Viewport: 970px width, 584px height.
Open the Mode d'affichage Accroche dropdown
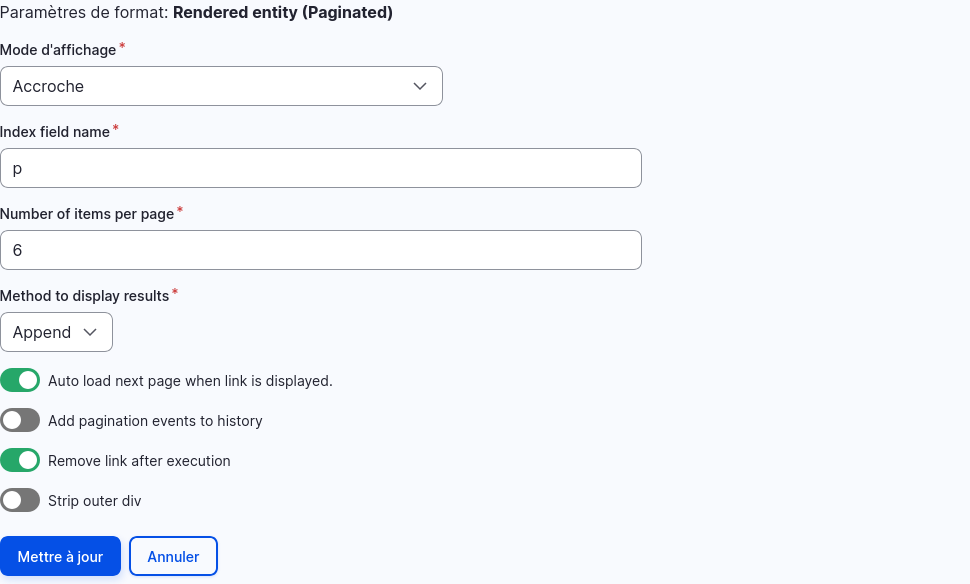point(221,86)
